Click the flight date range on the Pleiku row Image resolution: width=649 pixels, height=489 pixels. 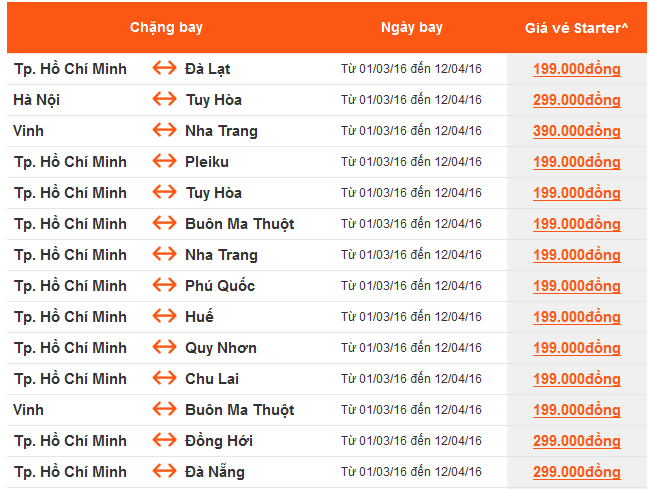pyautogui.click(x=411, y=162)
